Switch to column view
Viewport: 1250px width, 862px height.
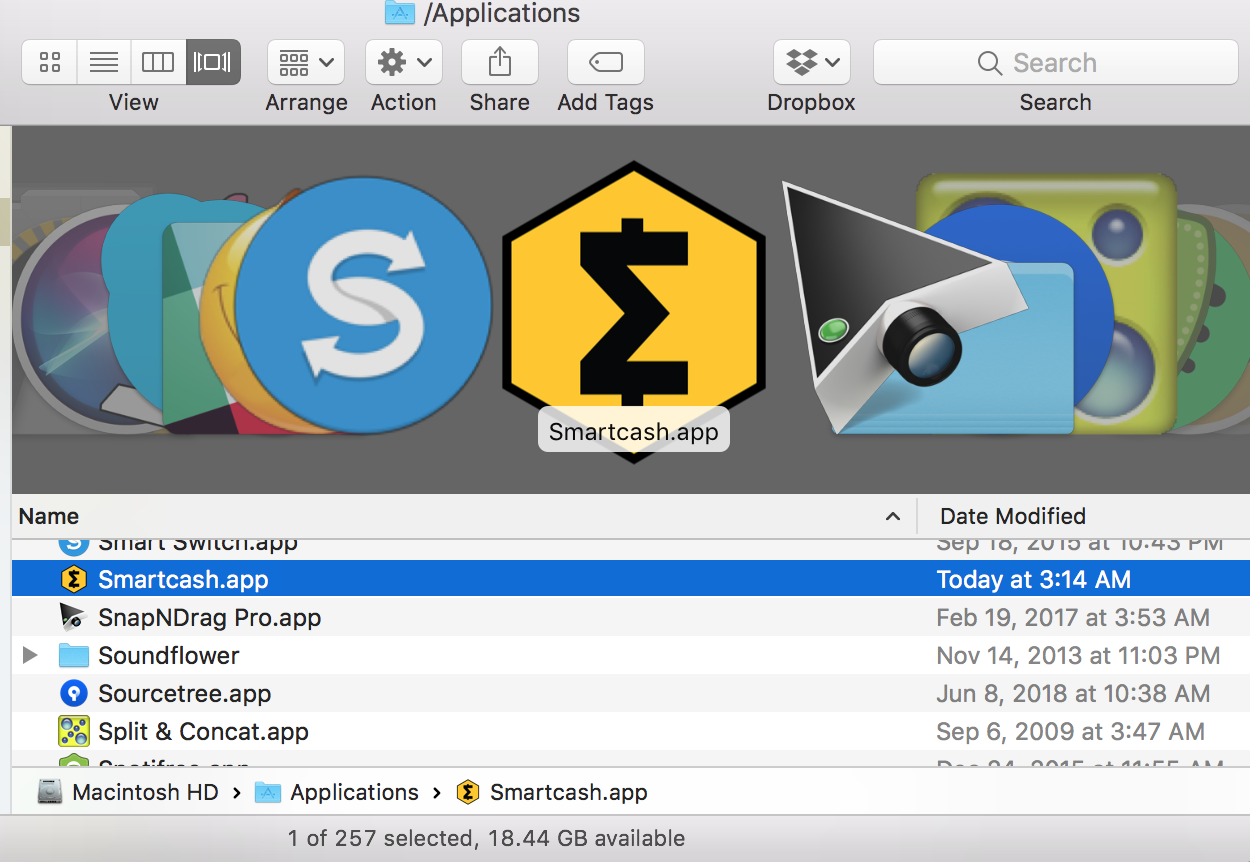click(x=158, y=63)
